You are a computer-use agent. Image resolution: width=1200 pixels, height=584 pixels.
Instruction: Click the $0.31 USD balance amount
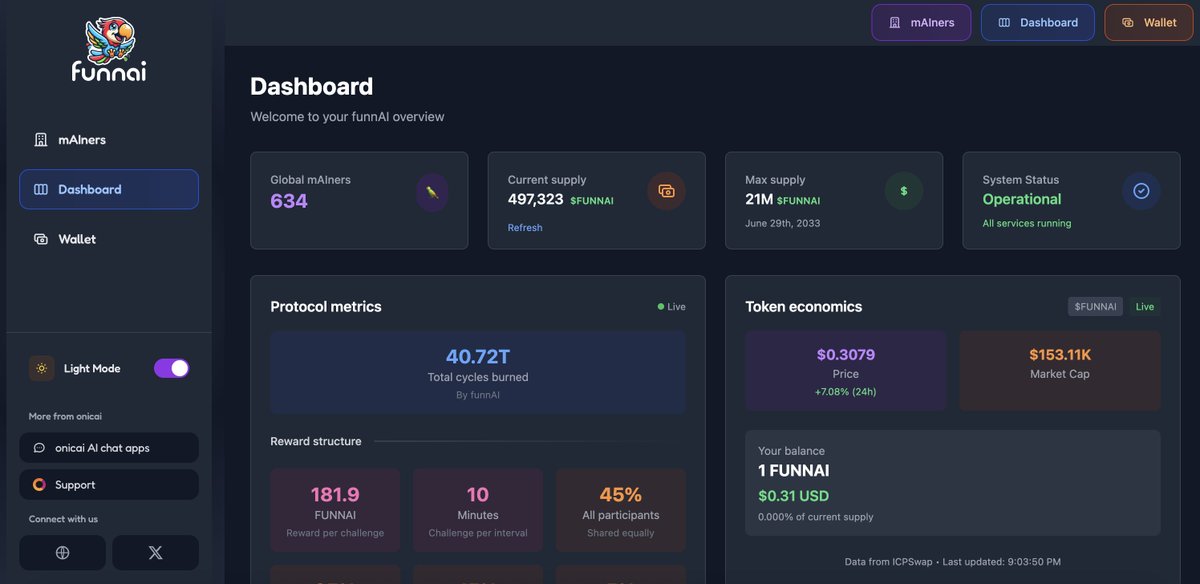pos(794,496)
